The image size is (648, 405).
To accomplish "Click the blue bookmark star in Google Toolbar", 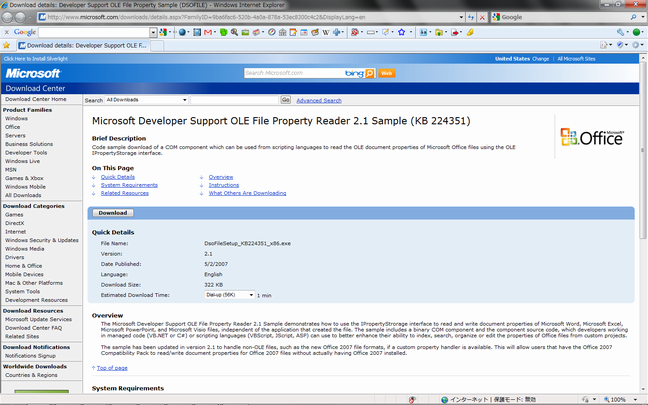I will tap(401, 32).
